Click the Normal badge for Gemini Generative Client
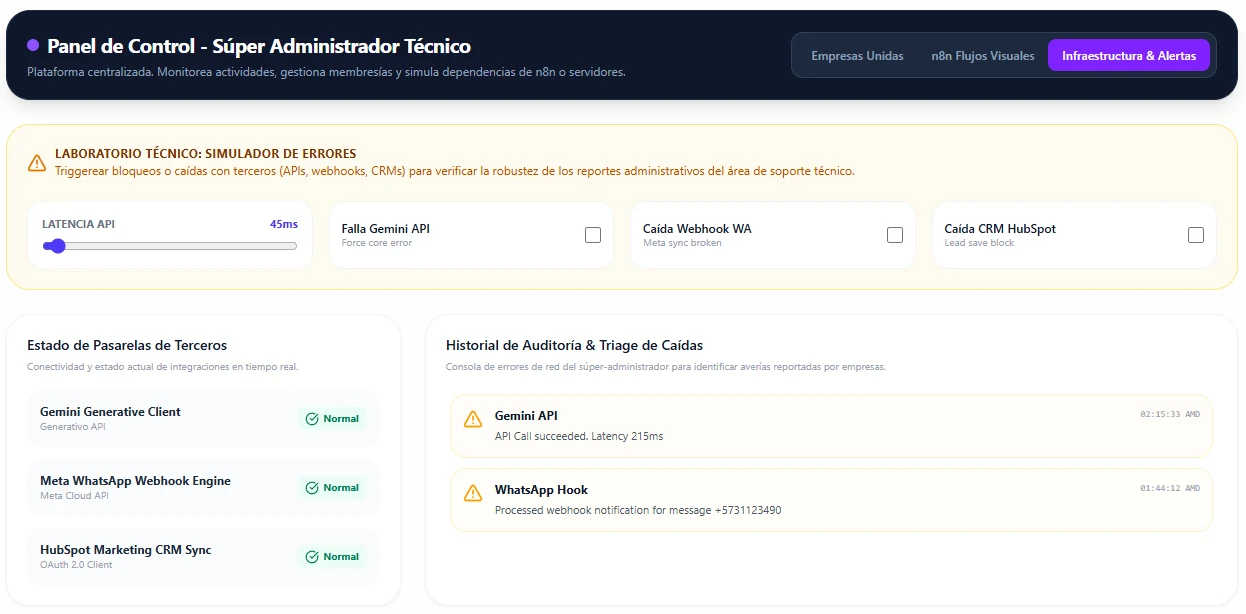 click(332, 419)
